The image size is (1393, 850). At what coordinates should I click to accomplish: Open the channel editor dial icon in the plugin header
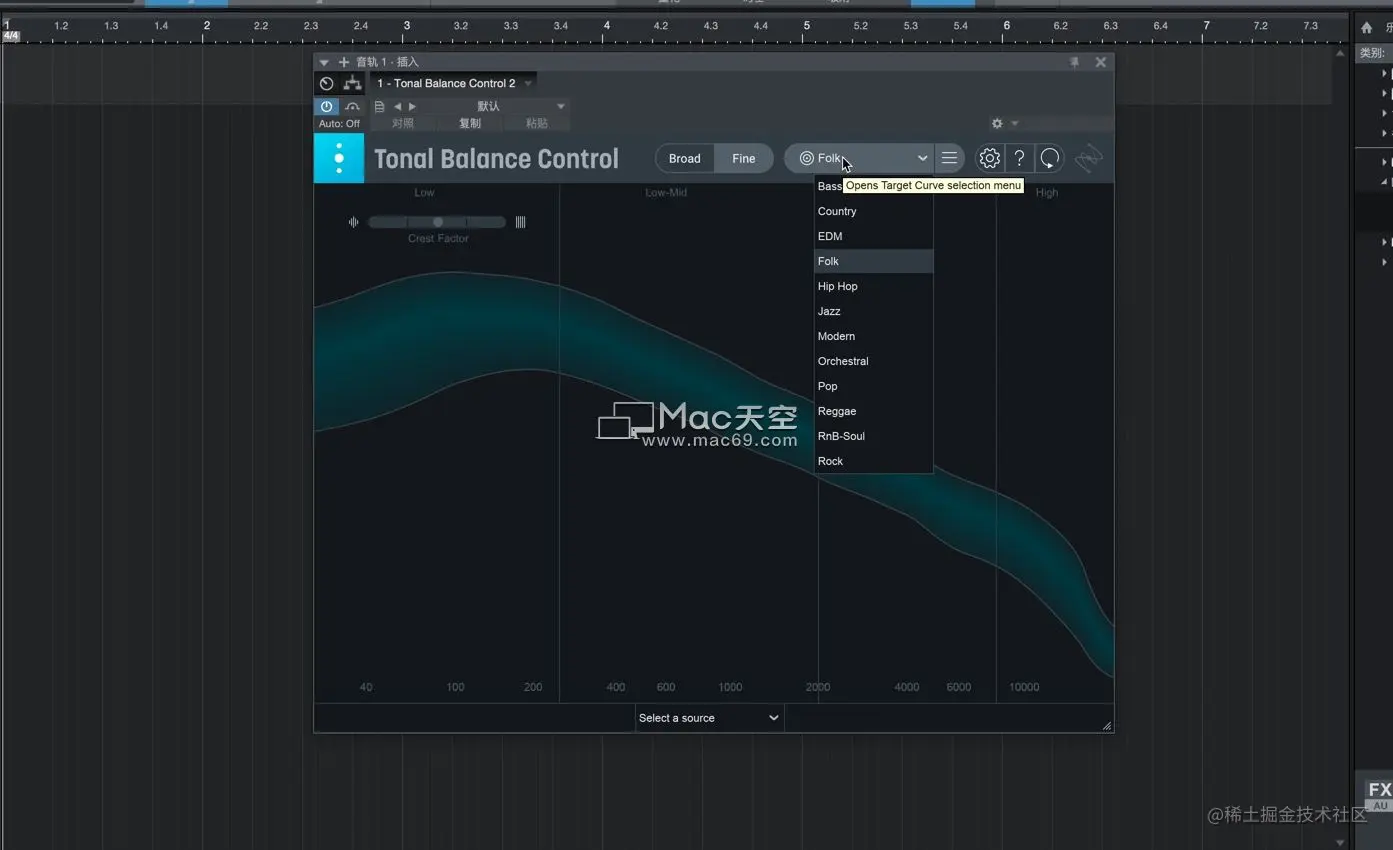click(x=327, y=83)
